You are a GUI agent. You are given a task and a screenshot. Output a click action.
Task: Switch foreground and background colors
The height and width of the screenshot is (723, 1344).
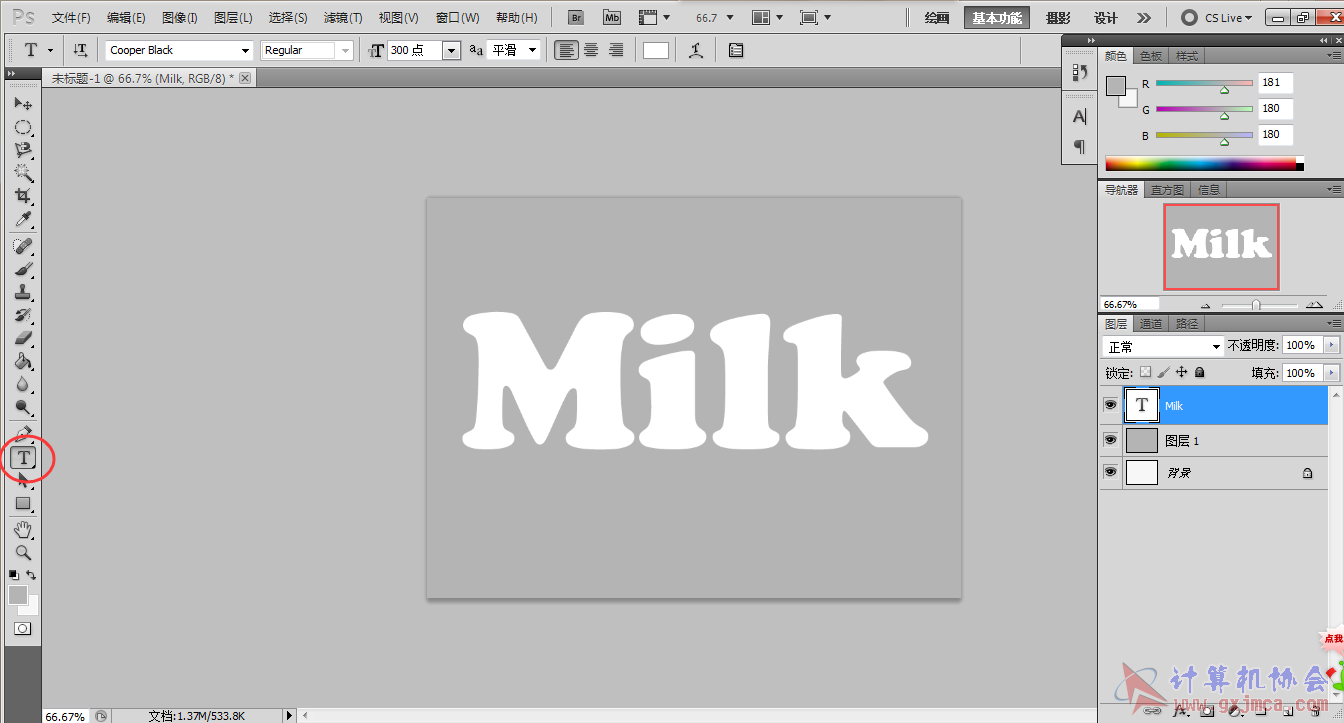point(31,575)
